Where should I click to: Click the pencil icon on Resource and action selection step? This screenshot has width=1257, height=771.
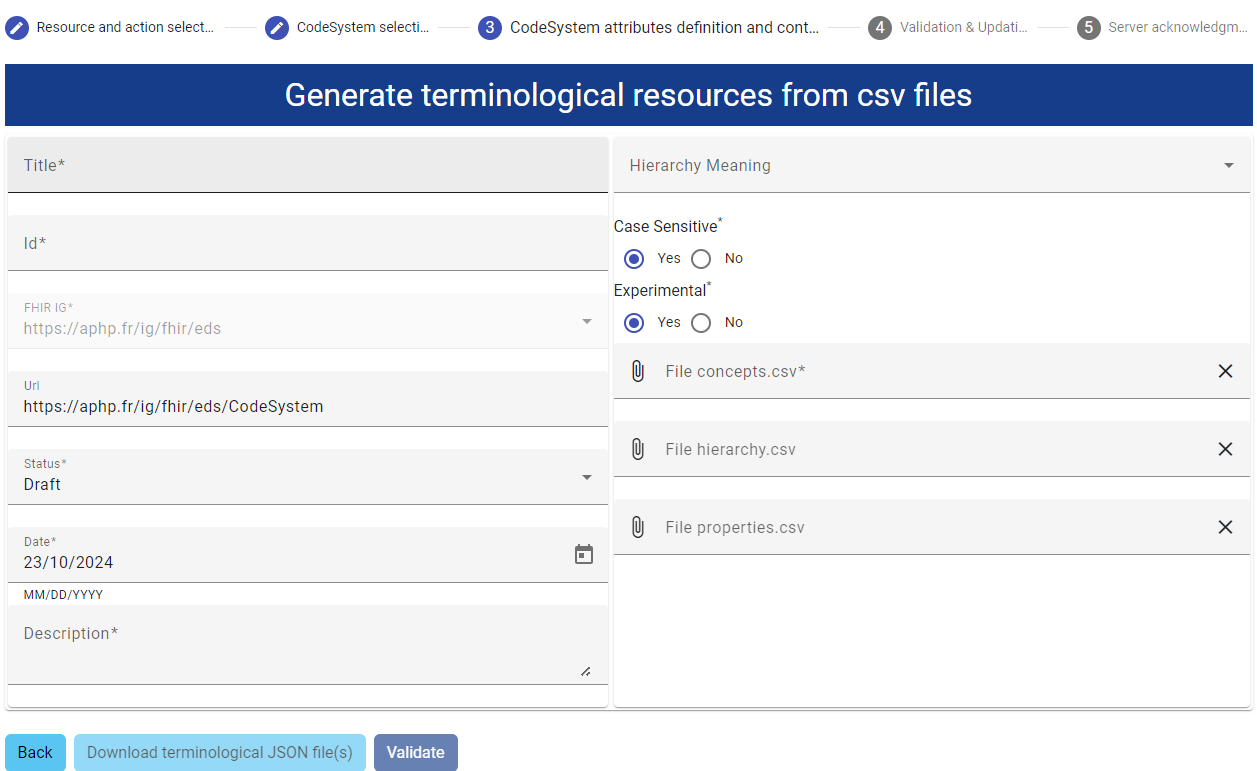16,27
